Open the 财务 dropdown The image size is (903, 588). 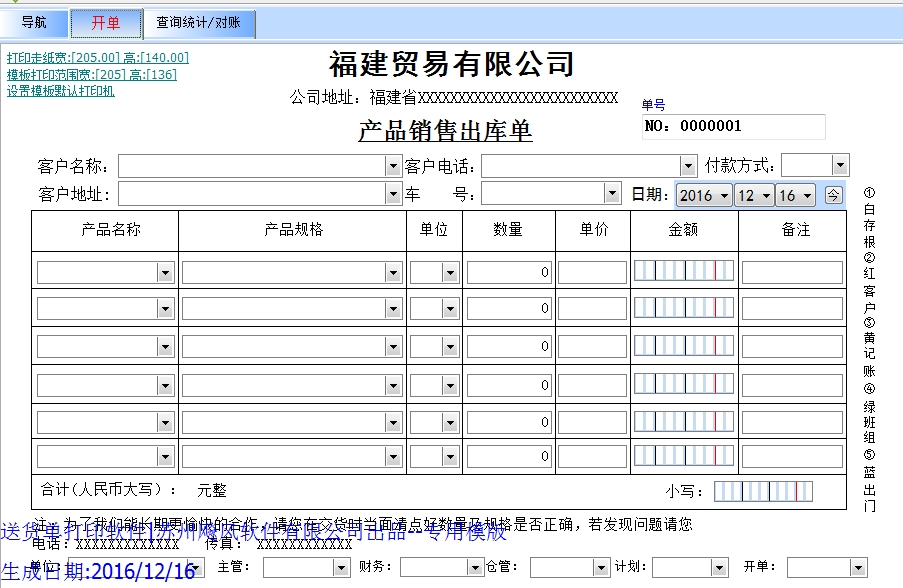pos(475,568)
